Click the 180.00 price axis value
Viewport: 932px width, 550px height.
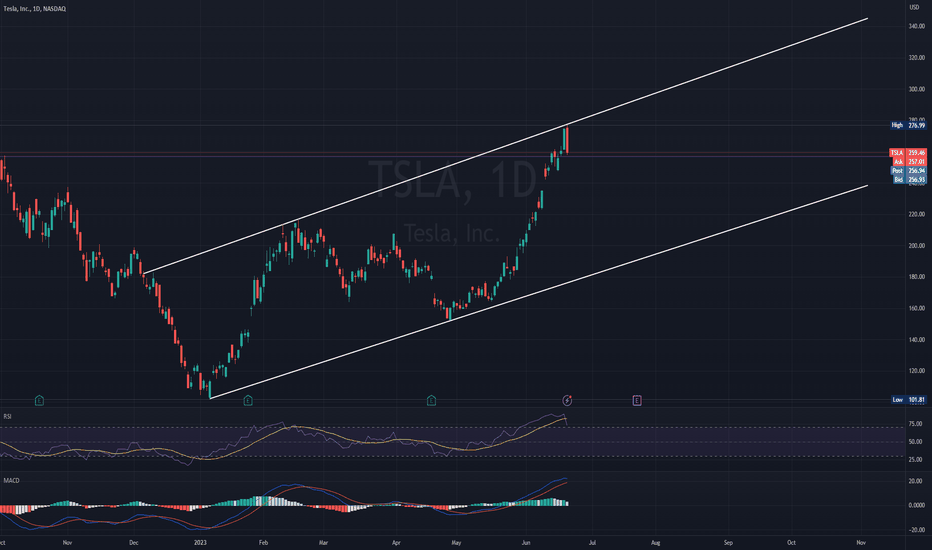click(917, 276)
